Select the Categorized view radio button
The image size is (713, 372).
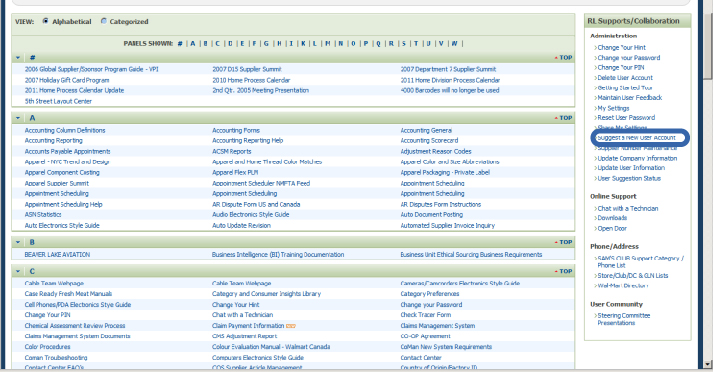[x=104, y=21]
